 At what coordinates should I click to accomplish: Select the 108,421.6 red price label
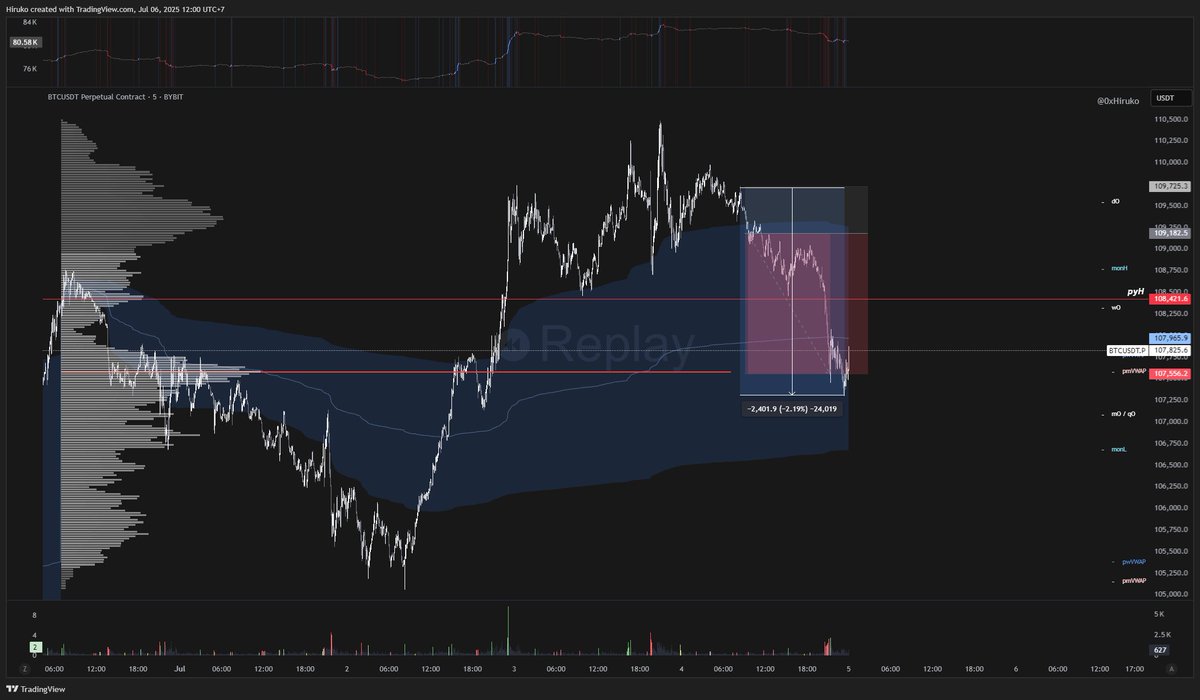[x=1171, y=299]
